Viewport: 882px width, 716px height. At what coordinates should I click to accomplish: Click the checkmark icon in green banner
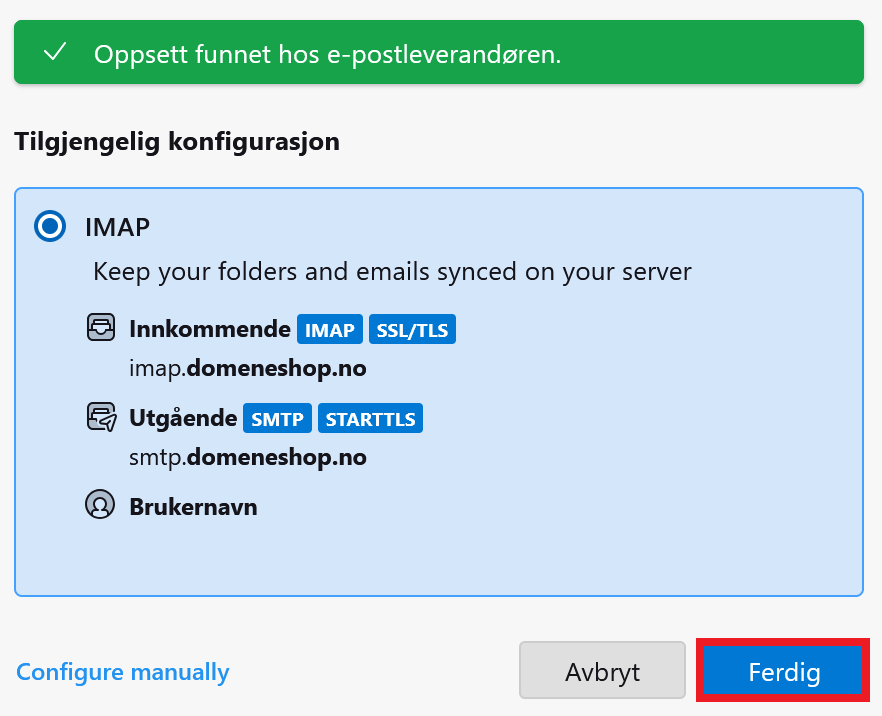coord(55,53)
